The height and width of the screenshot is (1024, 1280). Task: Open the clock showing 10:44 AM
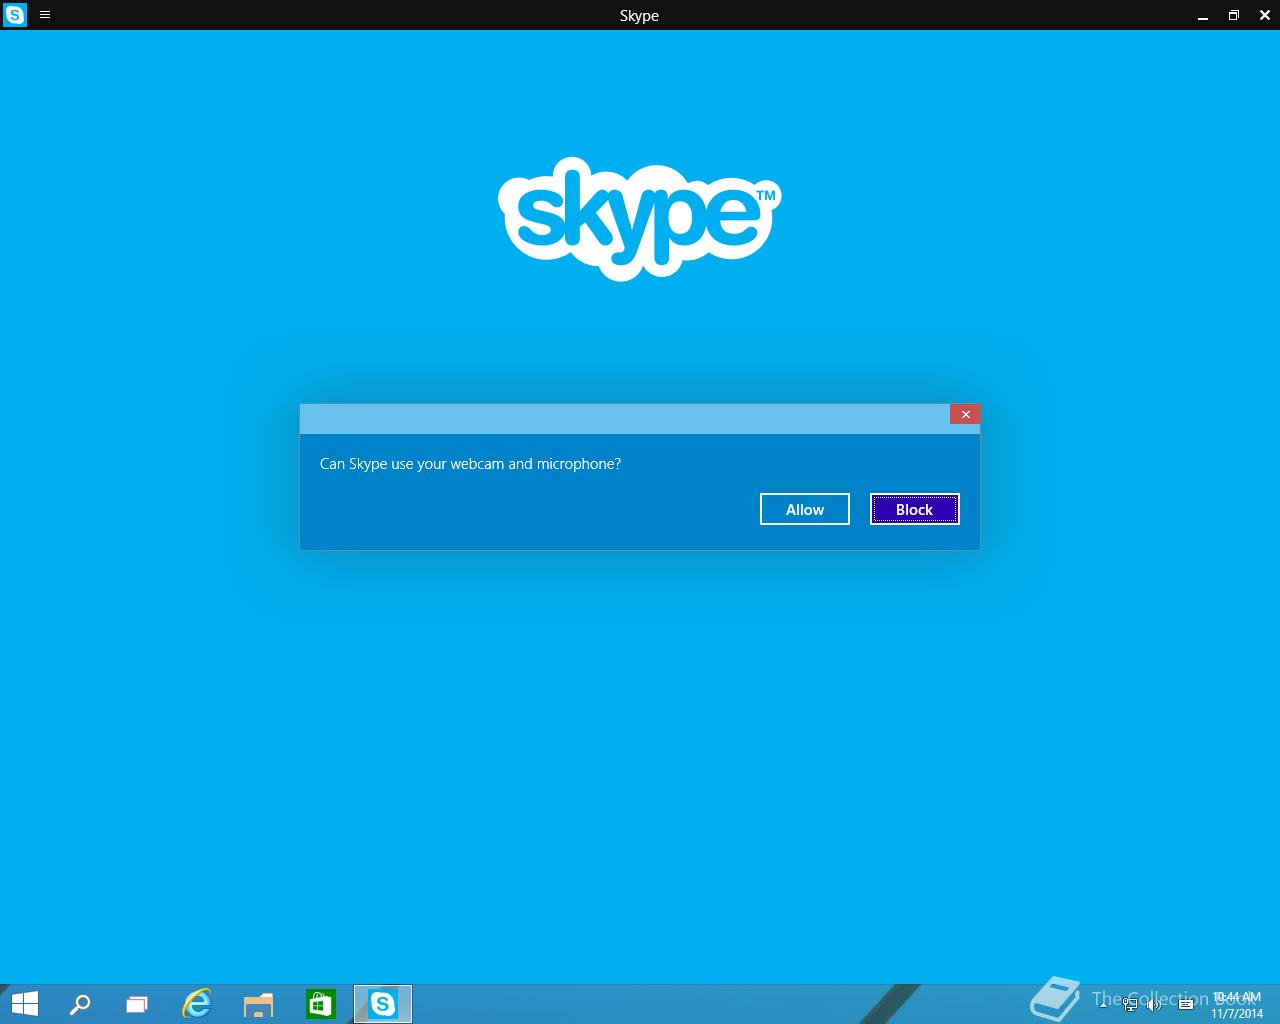(x=1237, y=1005)
